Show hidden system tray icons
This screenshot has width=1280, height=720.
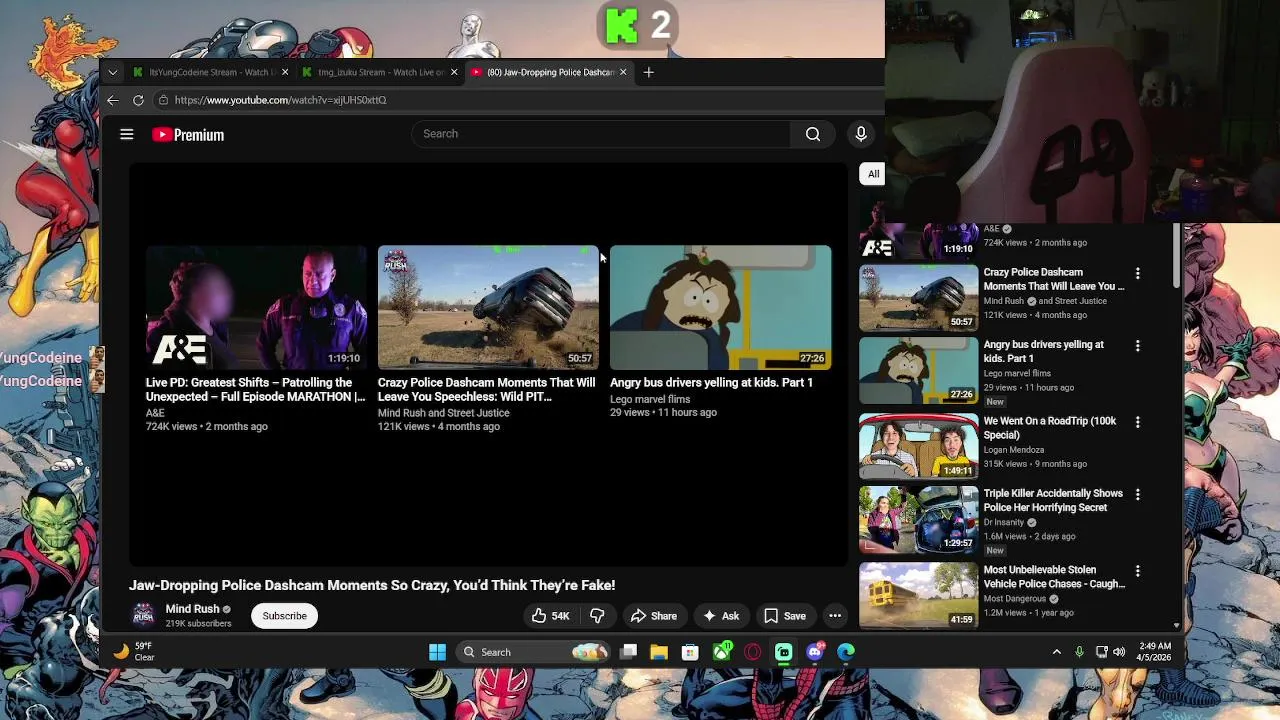coord(1056,652)
